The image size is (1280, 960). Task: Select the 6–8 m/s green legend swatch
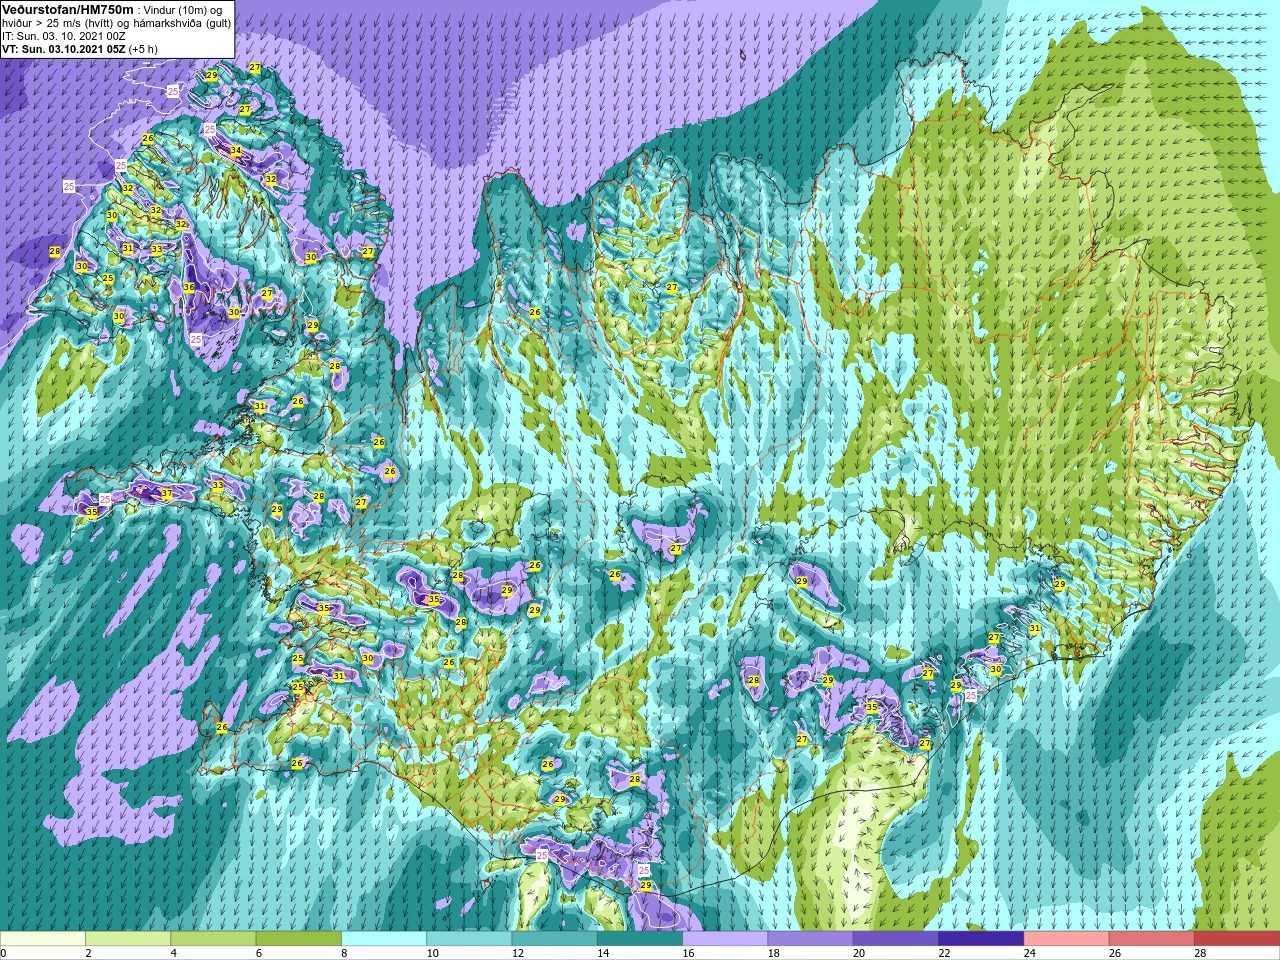coord(299,939)
